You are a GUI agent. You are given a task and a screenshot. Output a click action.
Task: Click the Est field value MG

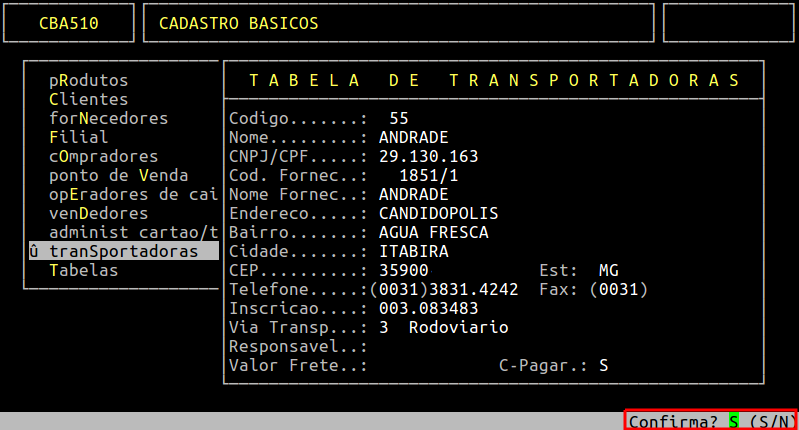point(608,270)
